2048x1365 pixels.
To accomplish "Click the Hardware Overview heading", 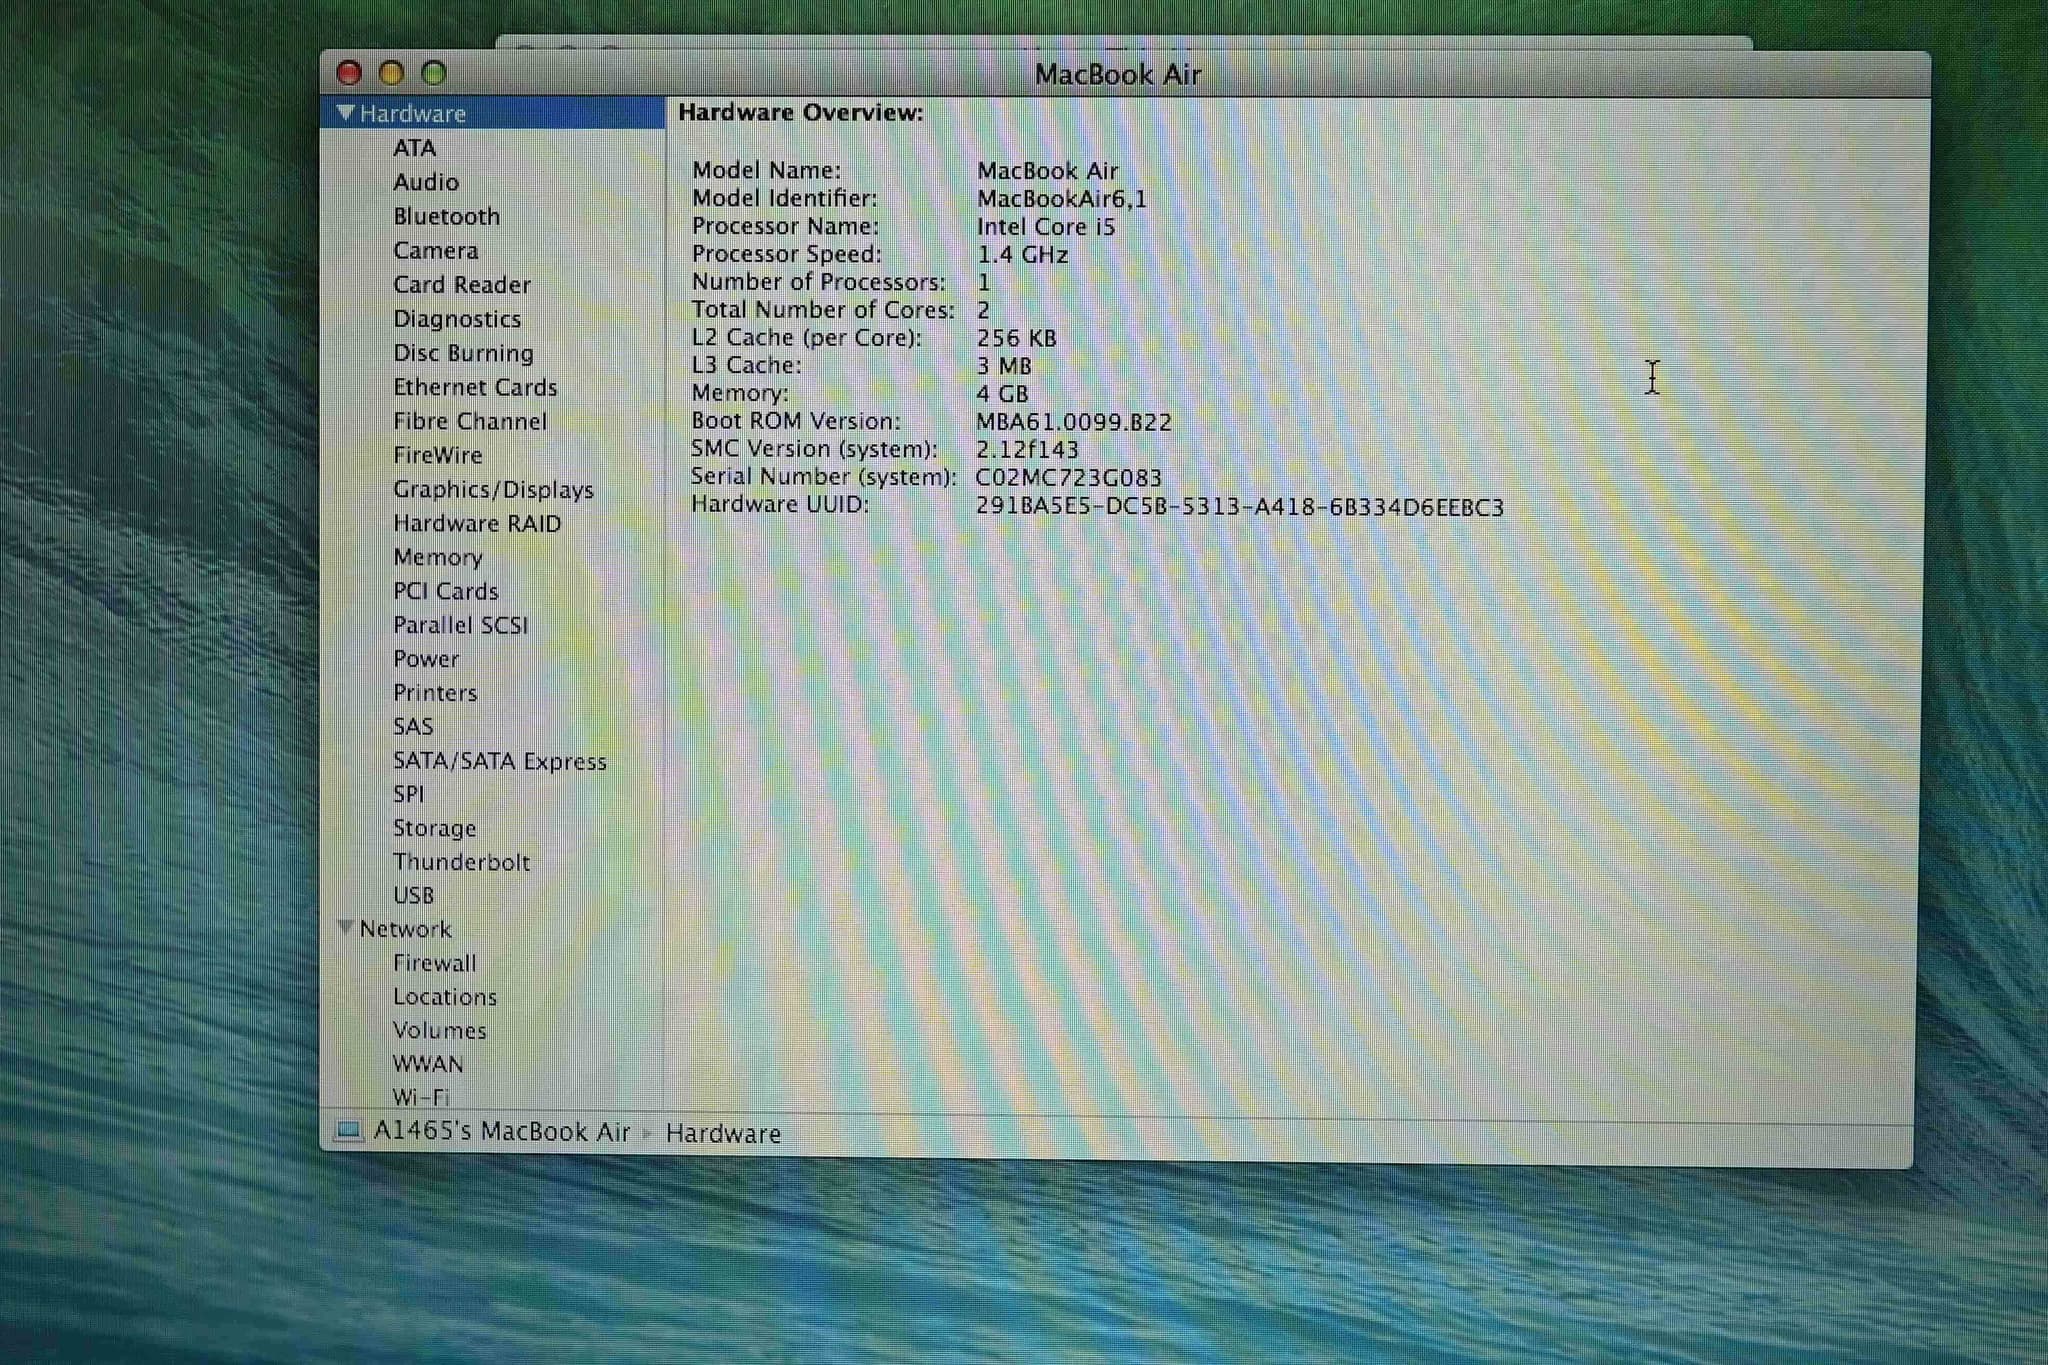I will tap(801, 112).
